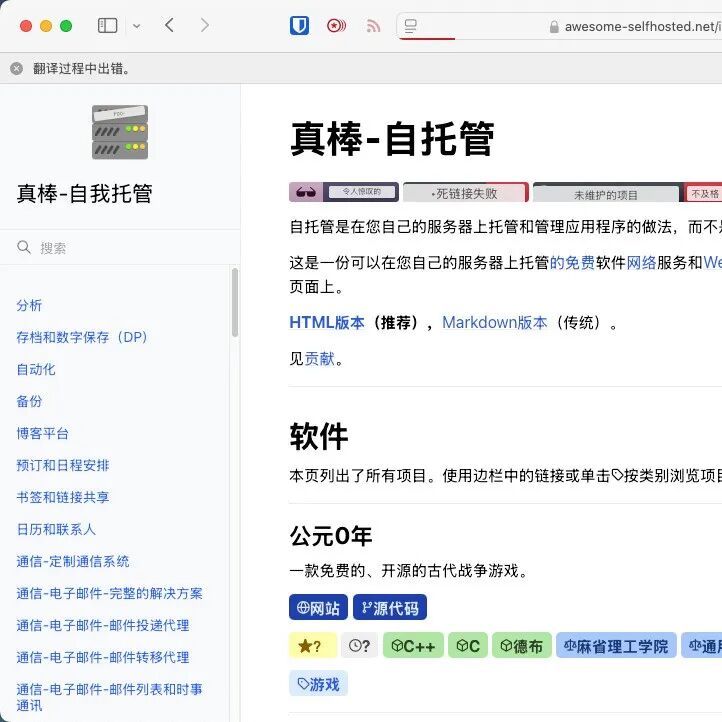Follow the 的免费 link in description
Image resolution: width=722 pixels, height=722 pixels.
(x=572, y=262)
